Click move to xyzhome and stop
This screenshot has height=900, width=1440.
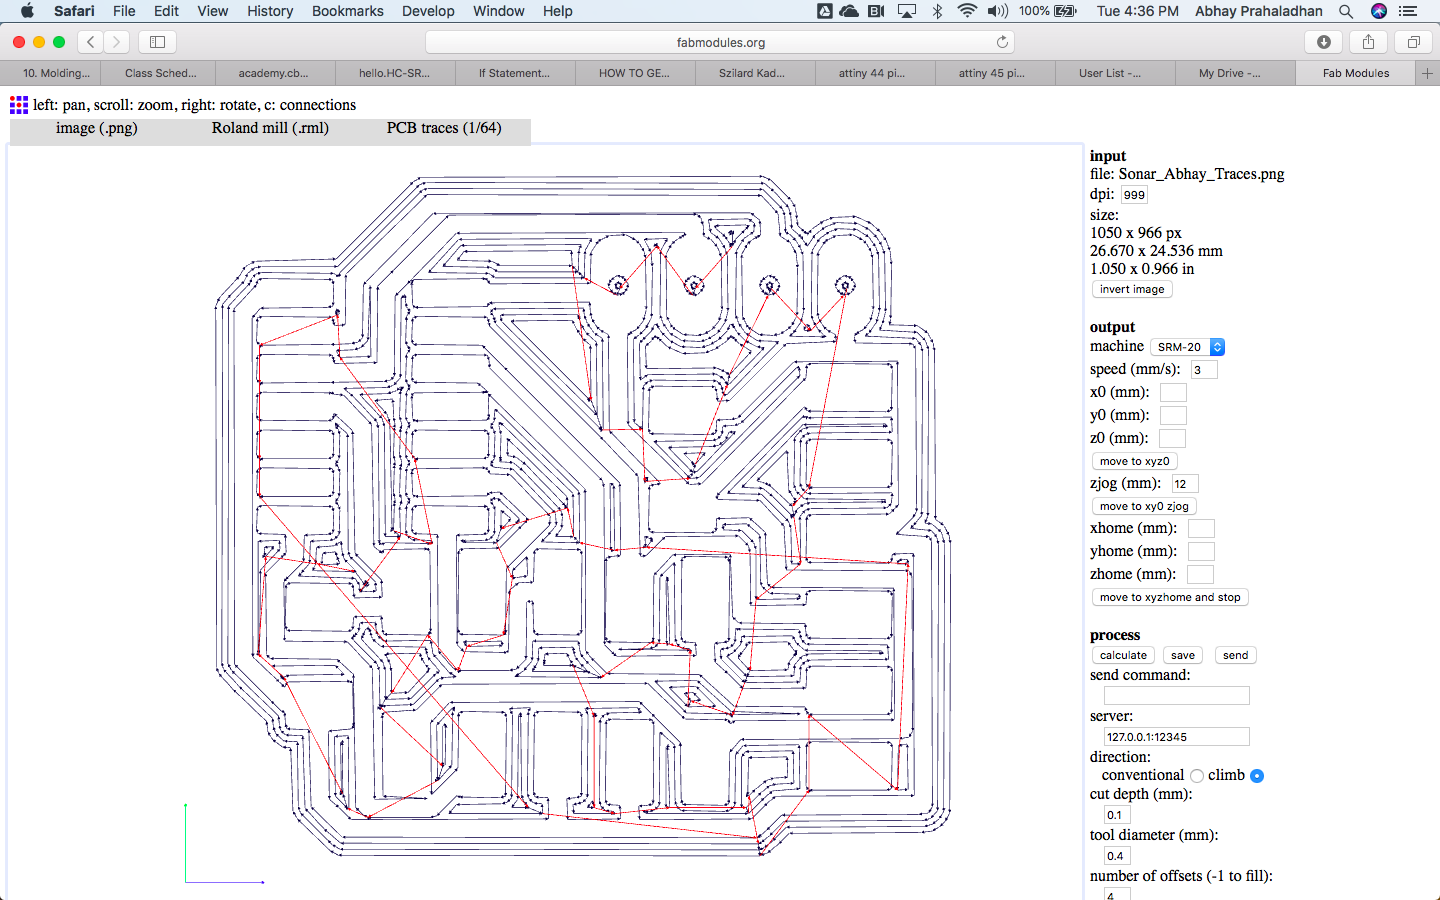(1169, 597)
